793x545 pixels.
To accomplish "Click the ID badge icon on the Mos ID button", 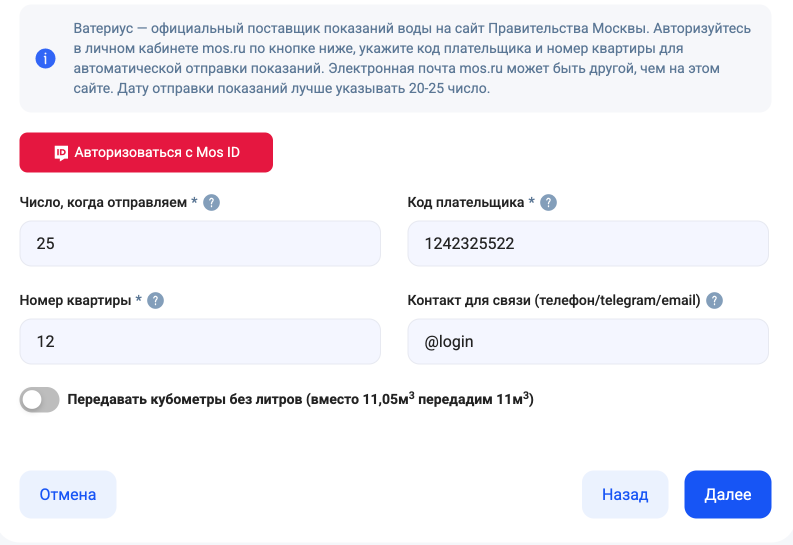I will pos(61,153).
